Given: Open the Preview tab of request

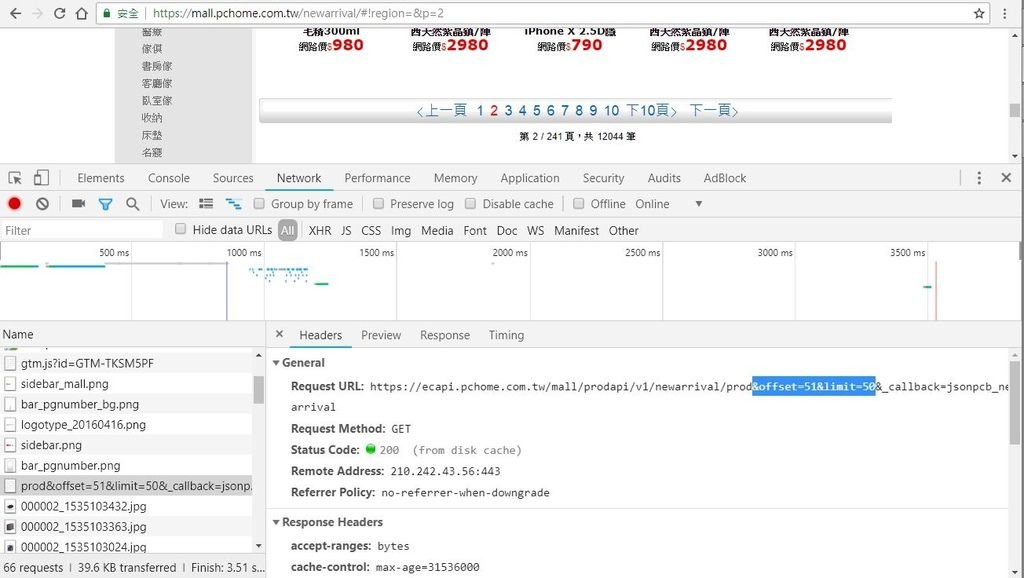Looking at the screenshot, I should [381, 335].
